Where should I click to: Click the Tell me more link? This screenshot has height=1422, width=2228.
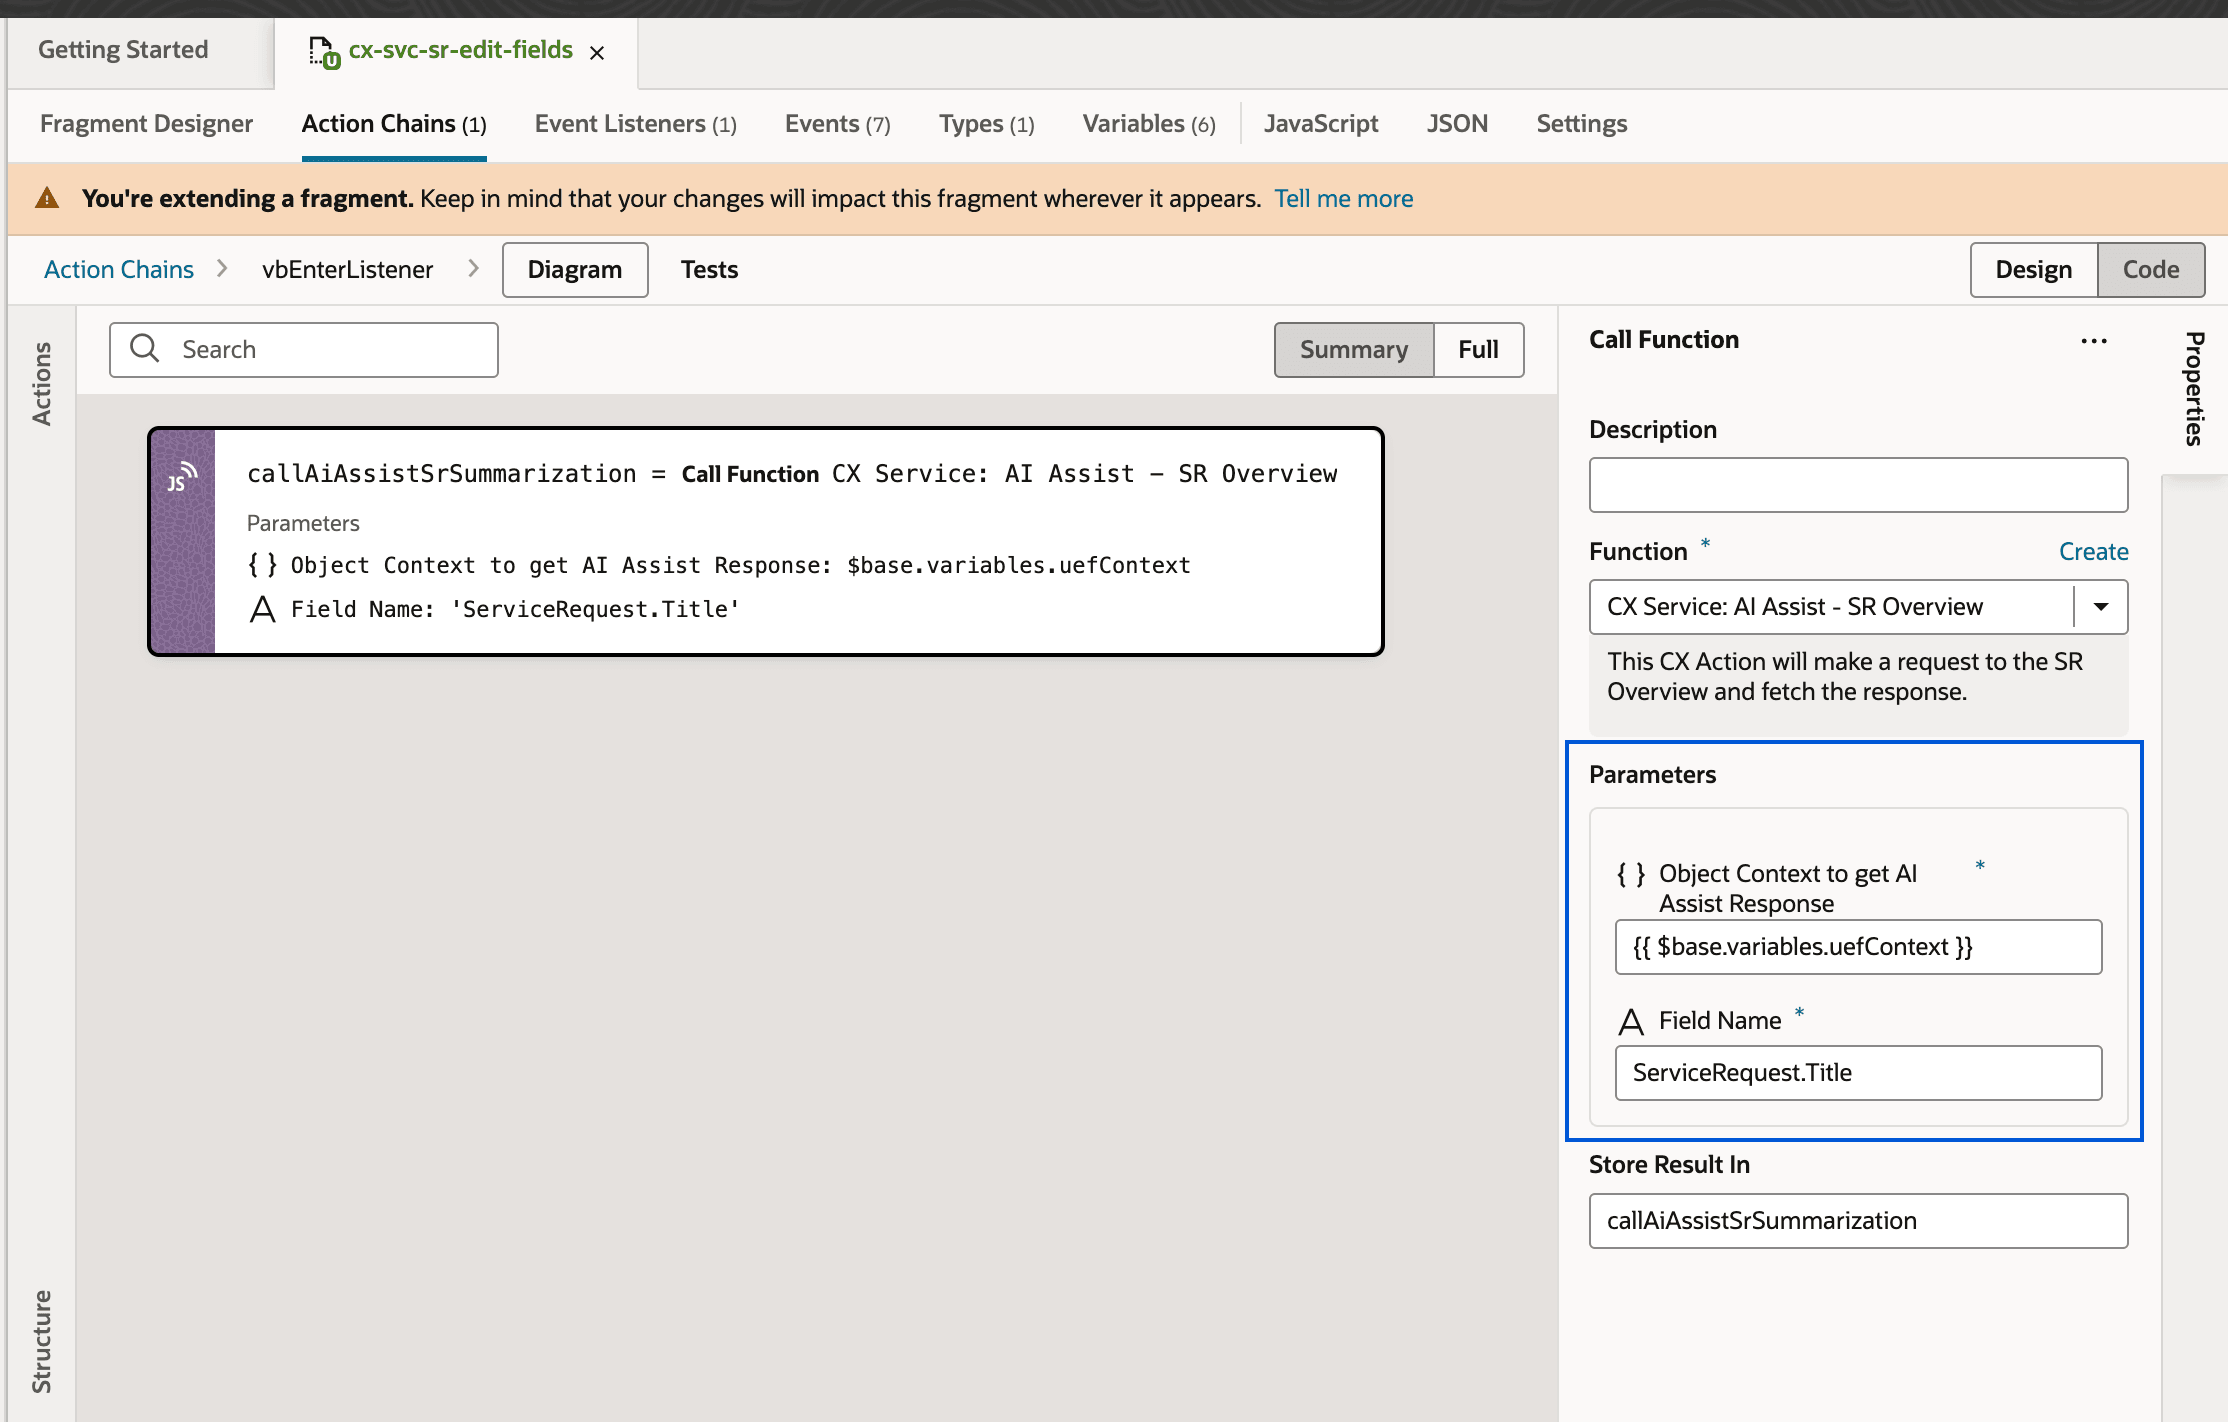(1343, 199)
